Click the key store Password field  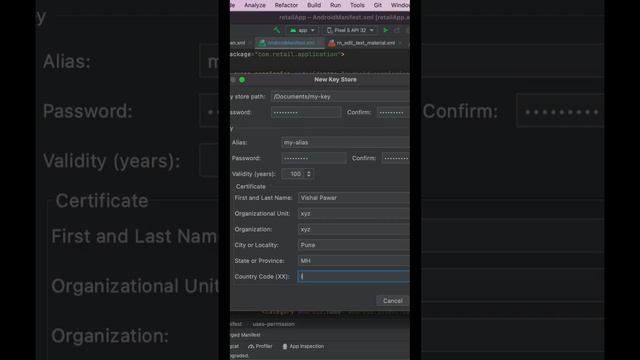tap(306, 112)
